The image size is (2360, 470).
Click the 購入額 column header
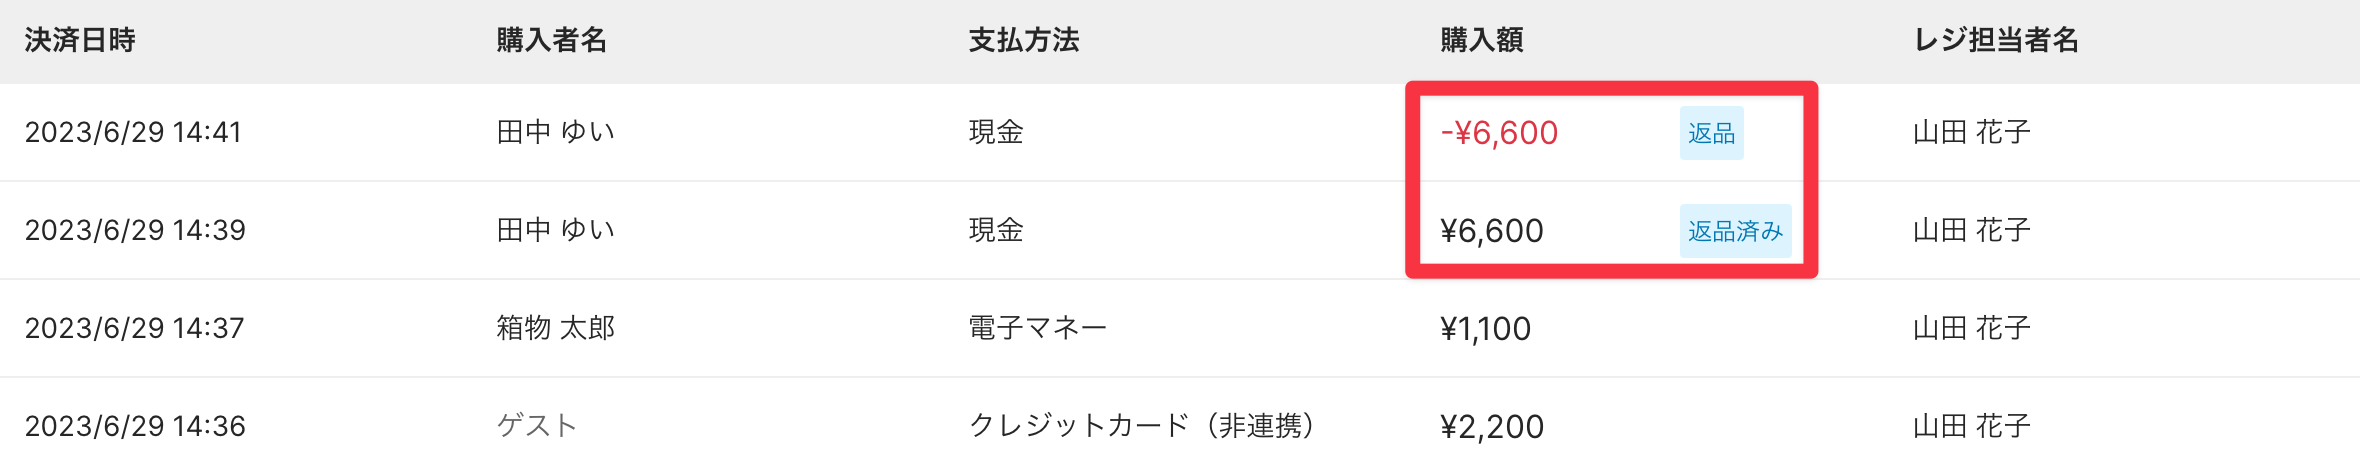click(x=1482, y=40)
